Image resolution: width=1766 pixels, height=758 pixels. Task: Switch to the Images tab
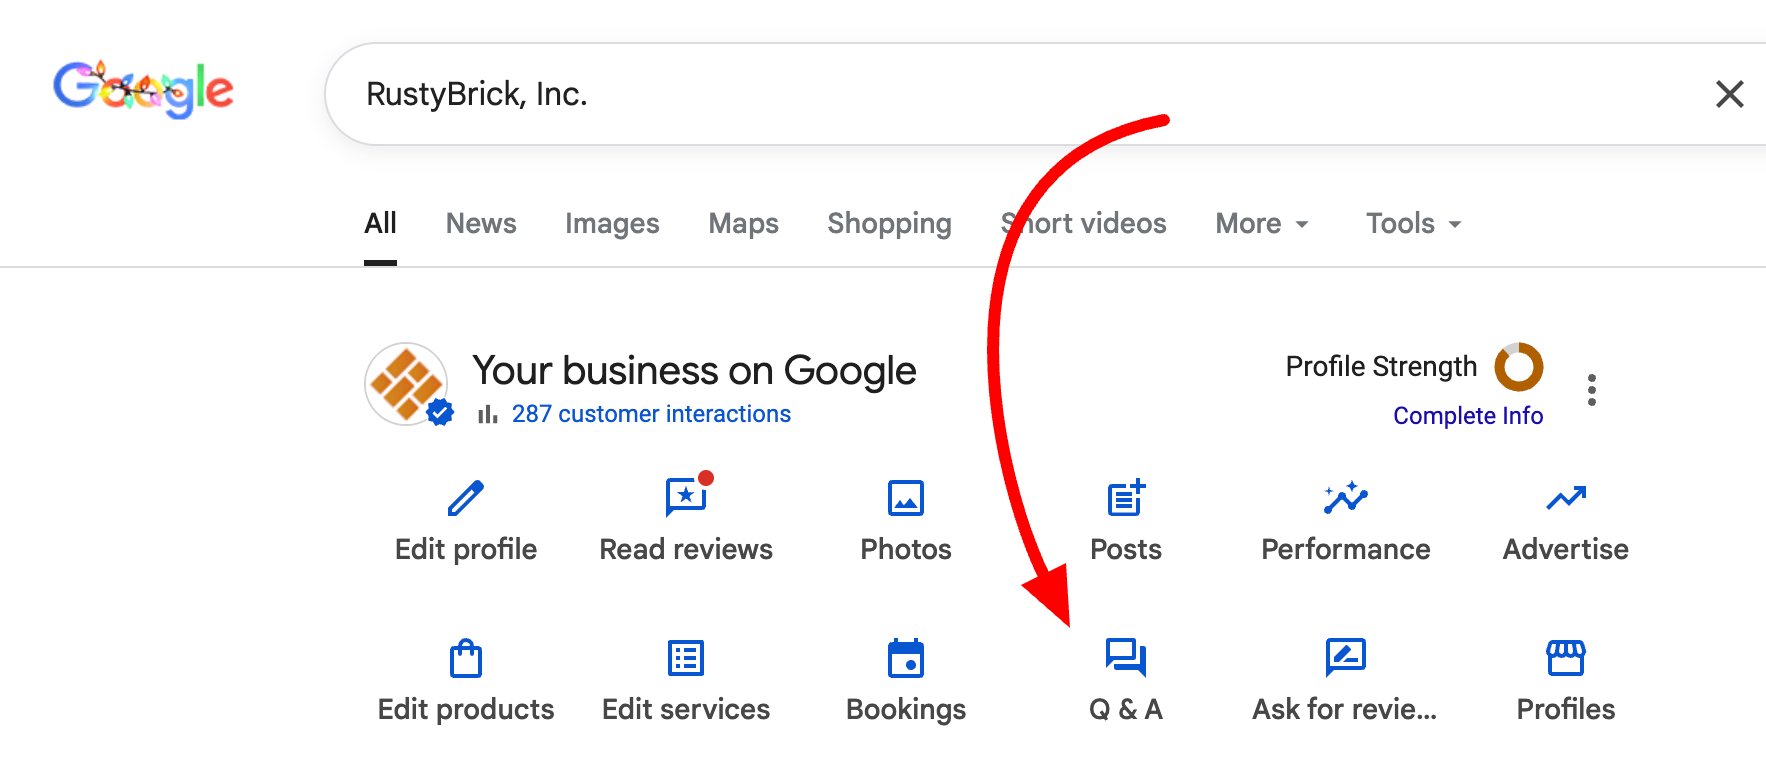pos(612,224)
